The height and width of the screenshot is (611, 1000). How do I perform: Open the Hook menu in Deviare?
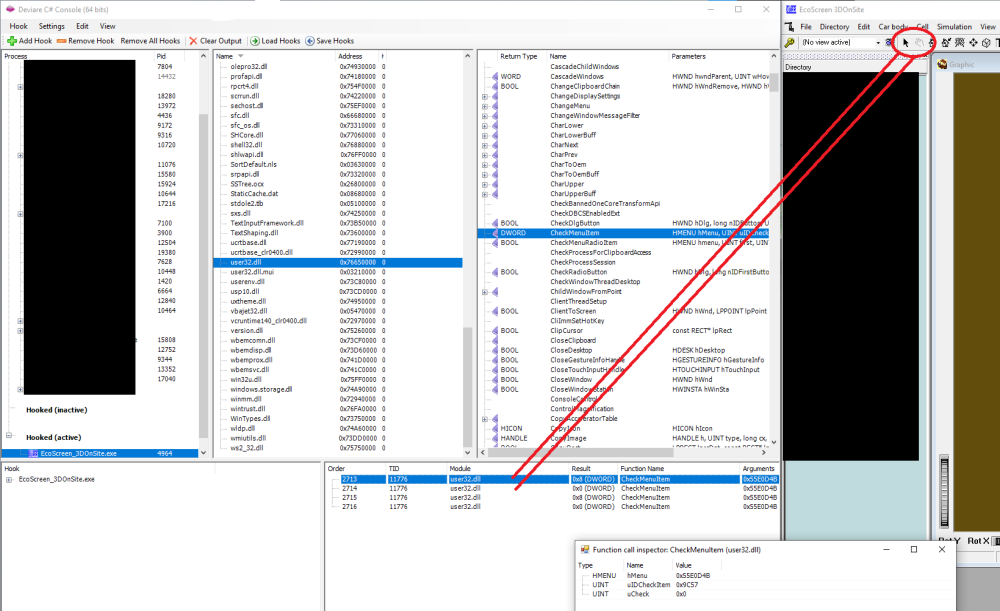pyautogui.click(x=18, y=26)
